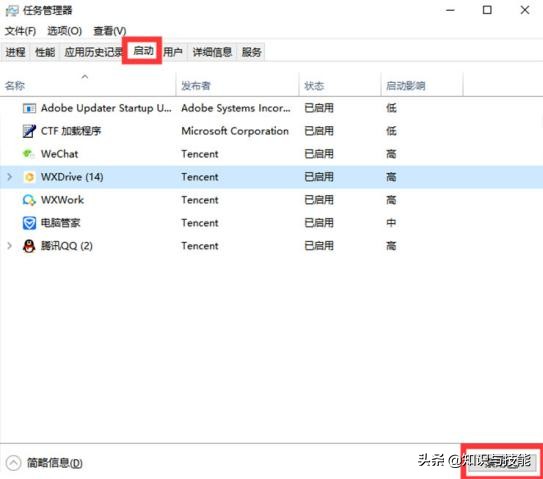Image resolution: width=543 pixels, height=479 pixels.
Task: Click the 低 impact value in CTF row
Action: [391, 131]
